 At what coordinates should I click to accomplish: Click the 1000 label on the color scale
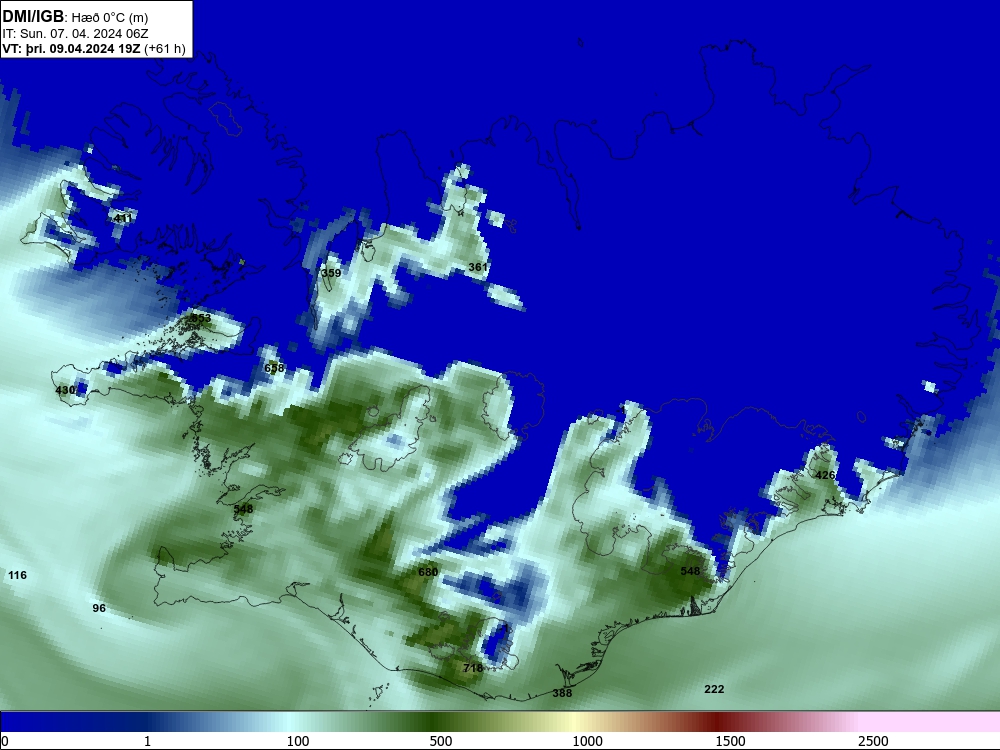coord(587,741)
